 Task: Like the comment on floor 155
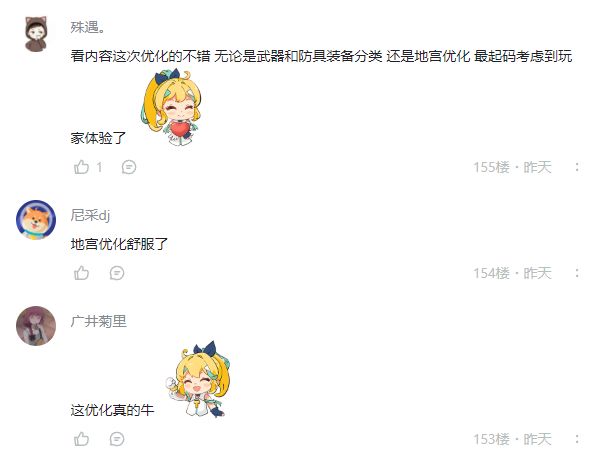(x=81, y=167)
